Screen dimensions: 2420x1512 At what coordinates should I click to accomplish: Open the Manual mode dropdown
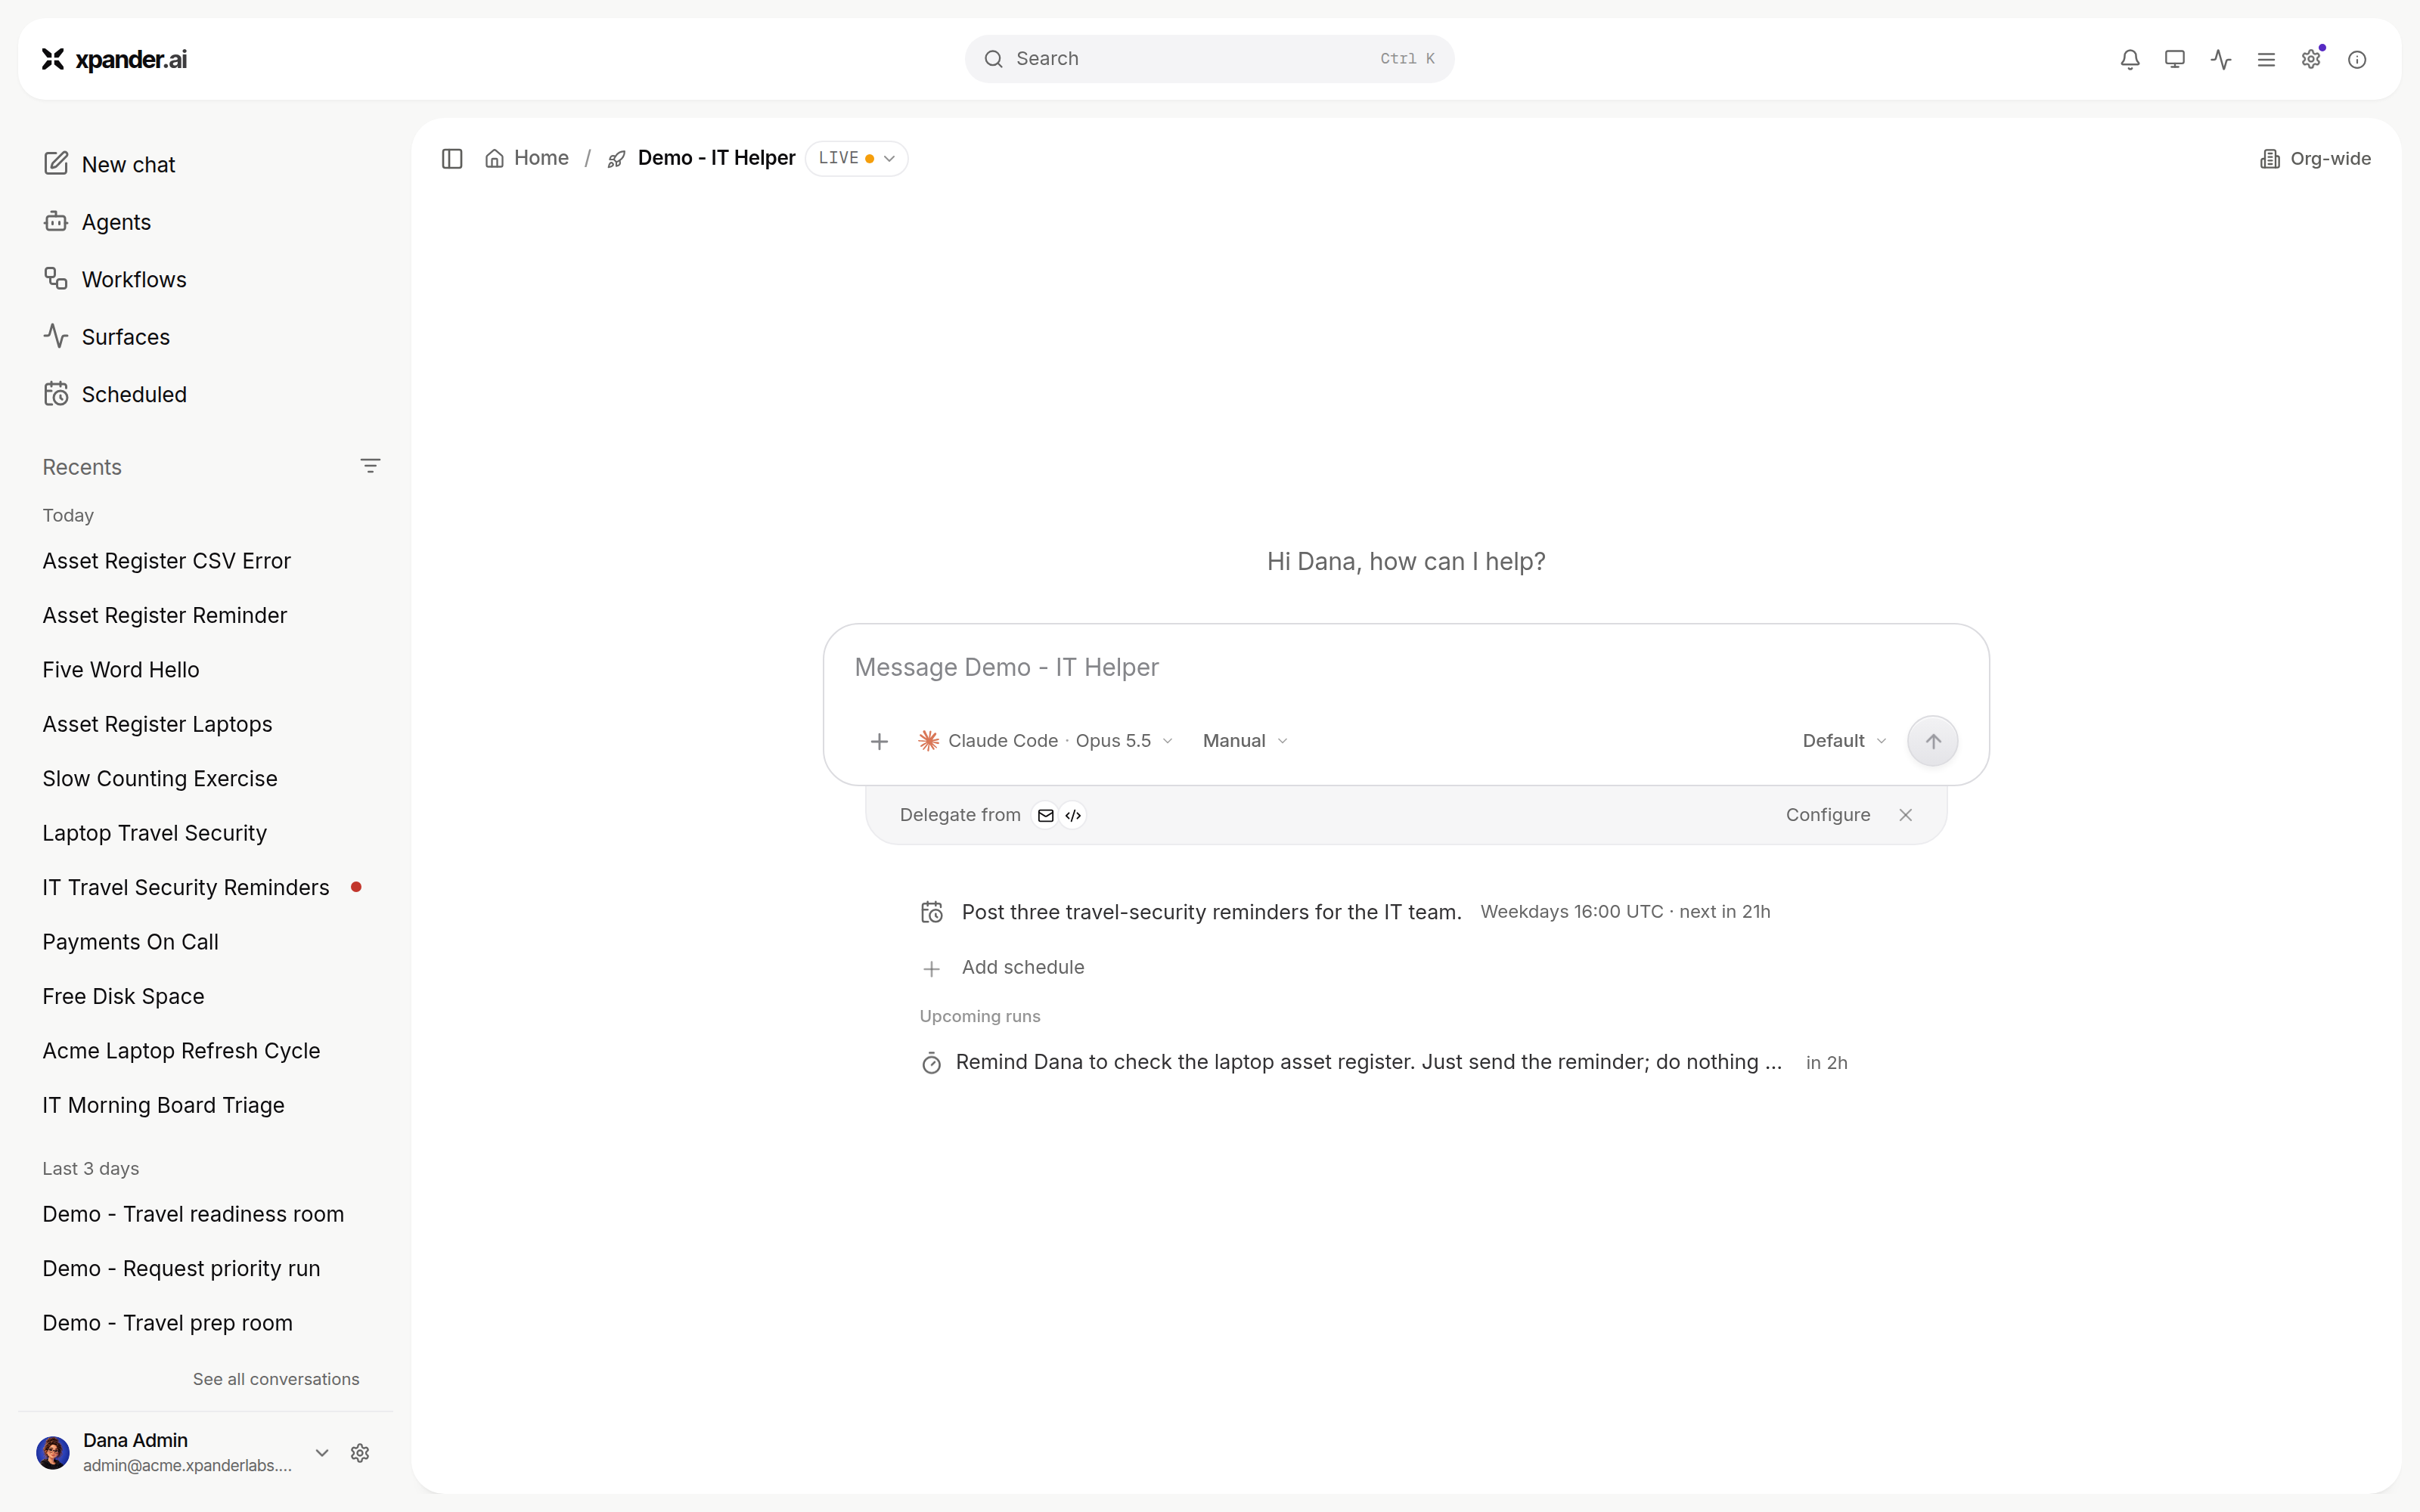pos(1245,741)
